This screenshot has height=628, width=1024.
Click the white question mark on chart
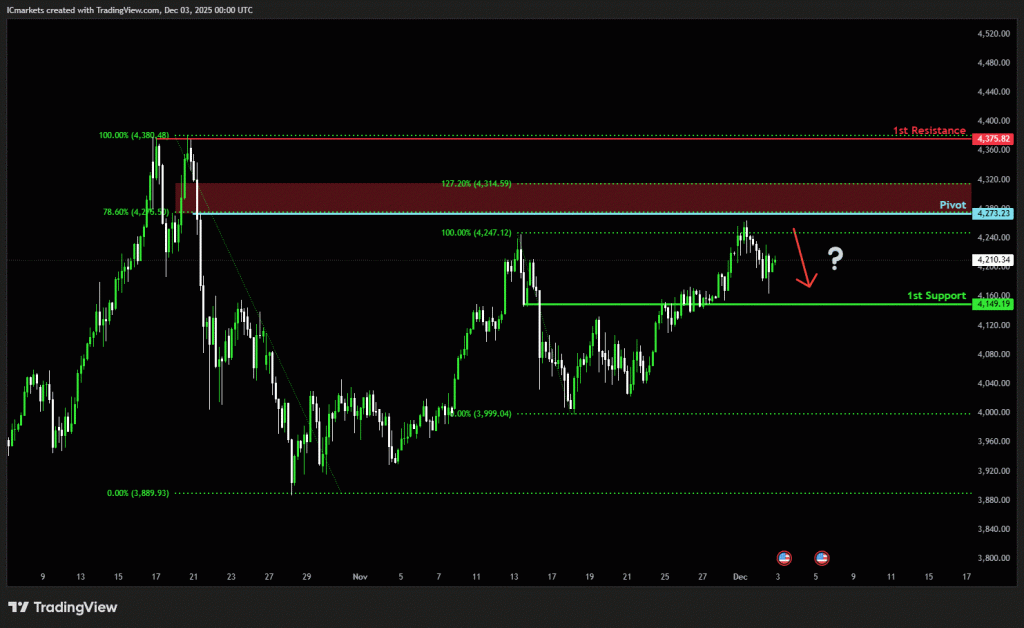tap(835, 260)
